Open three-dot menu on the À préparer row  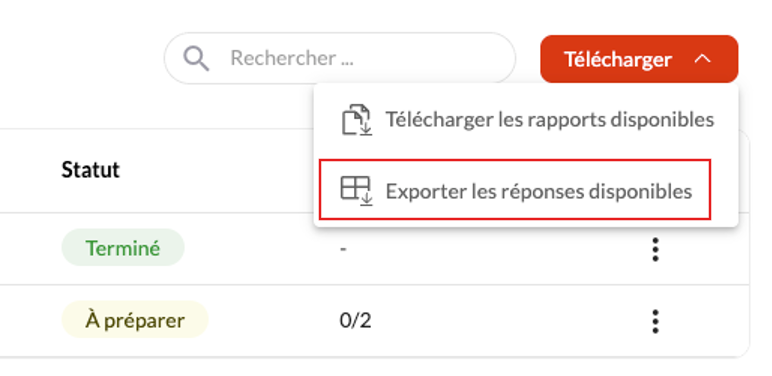point(655,321)
